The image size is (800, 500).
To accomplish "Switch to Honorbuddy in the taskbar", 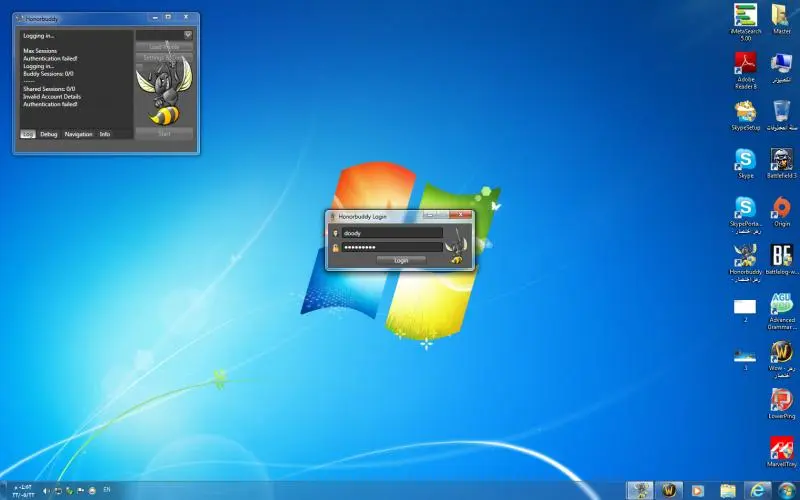I will [x=640, y=490].
